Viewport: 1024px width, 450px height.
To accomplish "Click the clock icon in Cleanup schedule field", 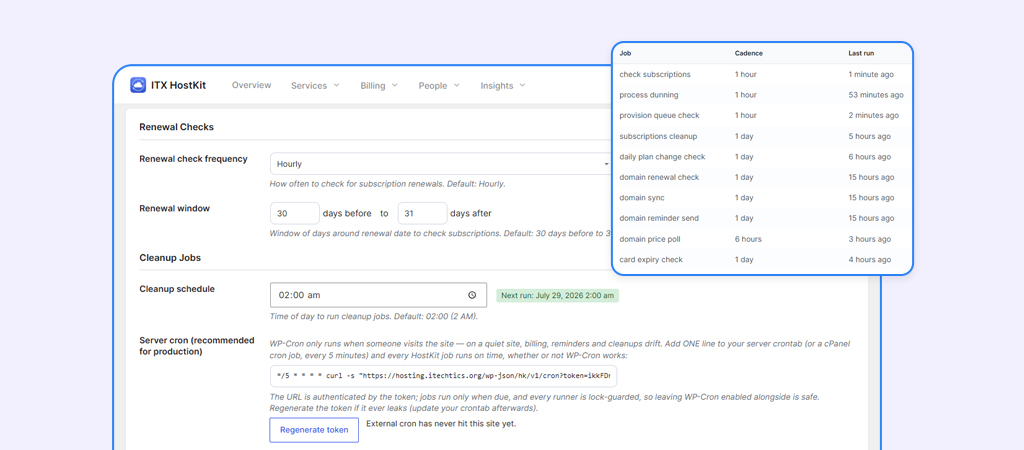I will pos(472,295).
